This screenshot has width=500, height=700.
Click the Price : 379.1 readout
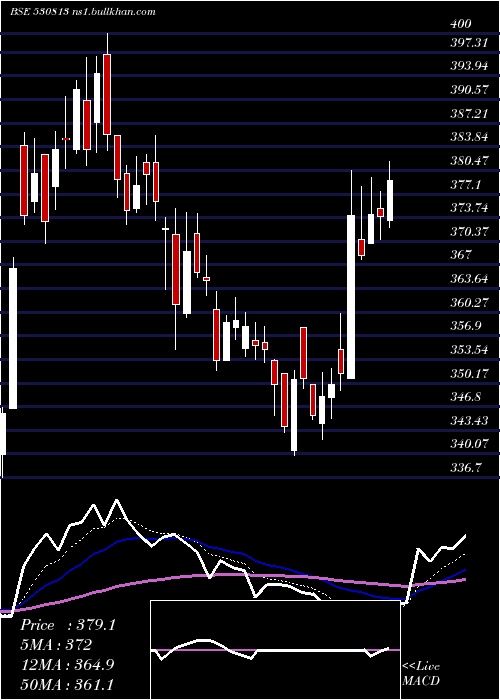tap(68, 625)
